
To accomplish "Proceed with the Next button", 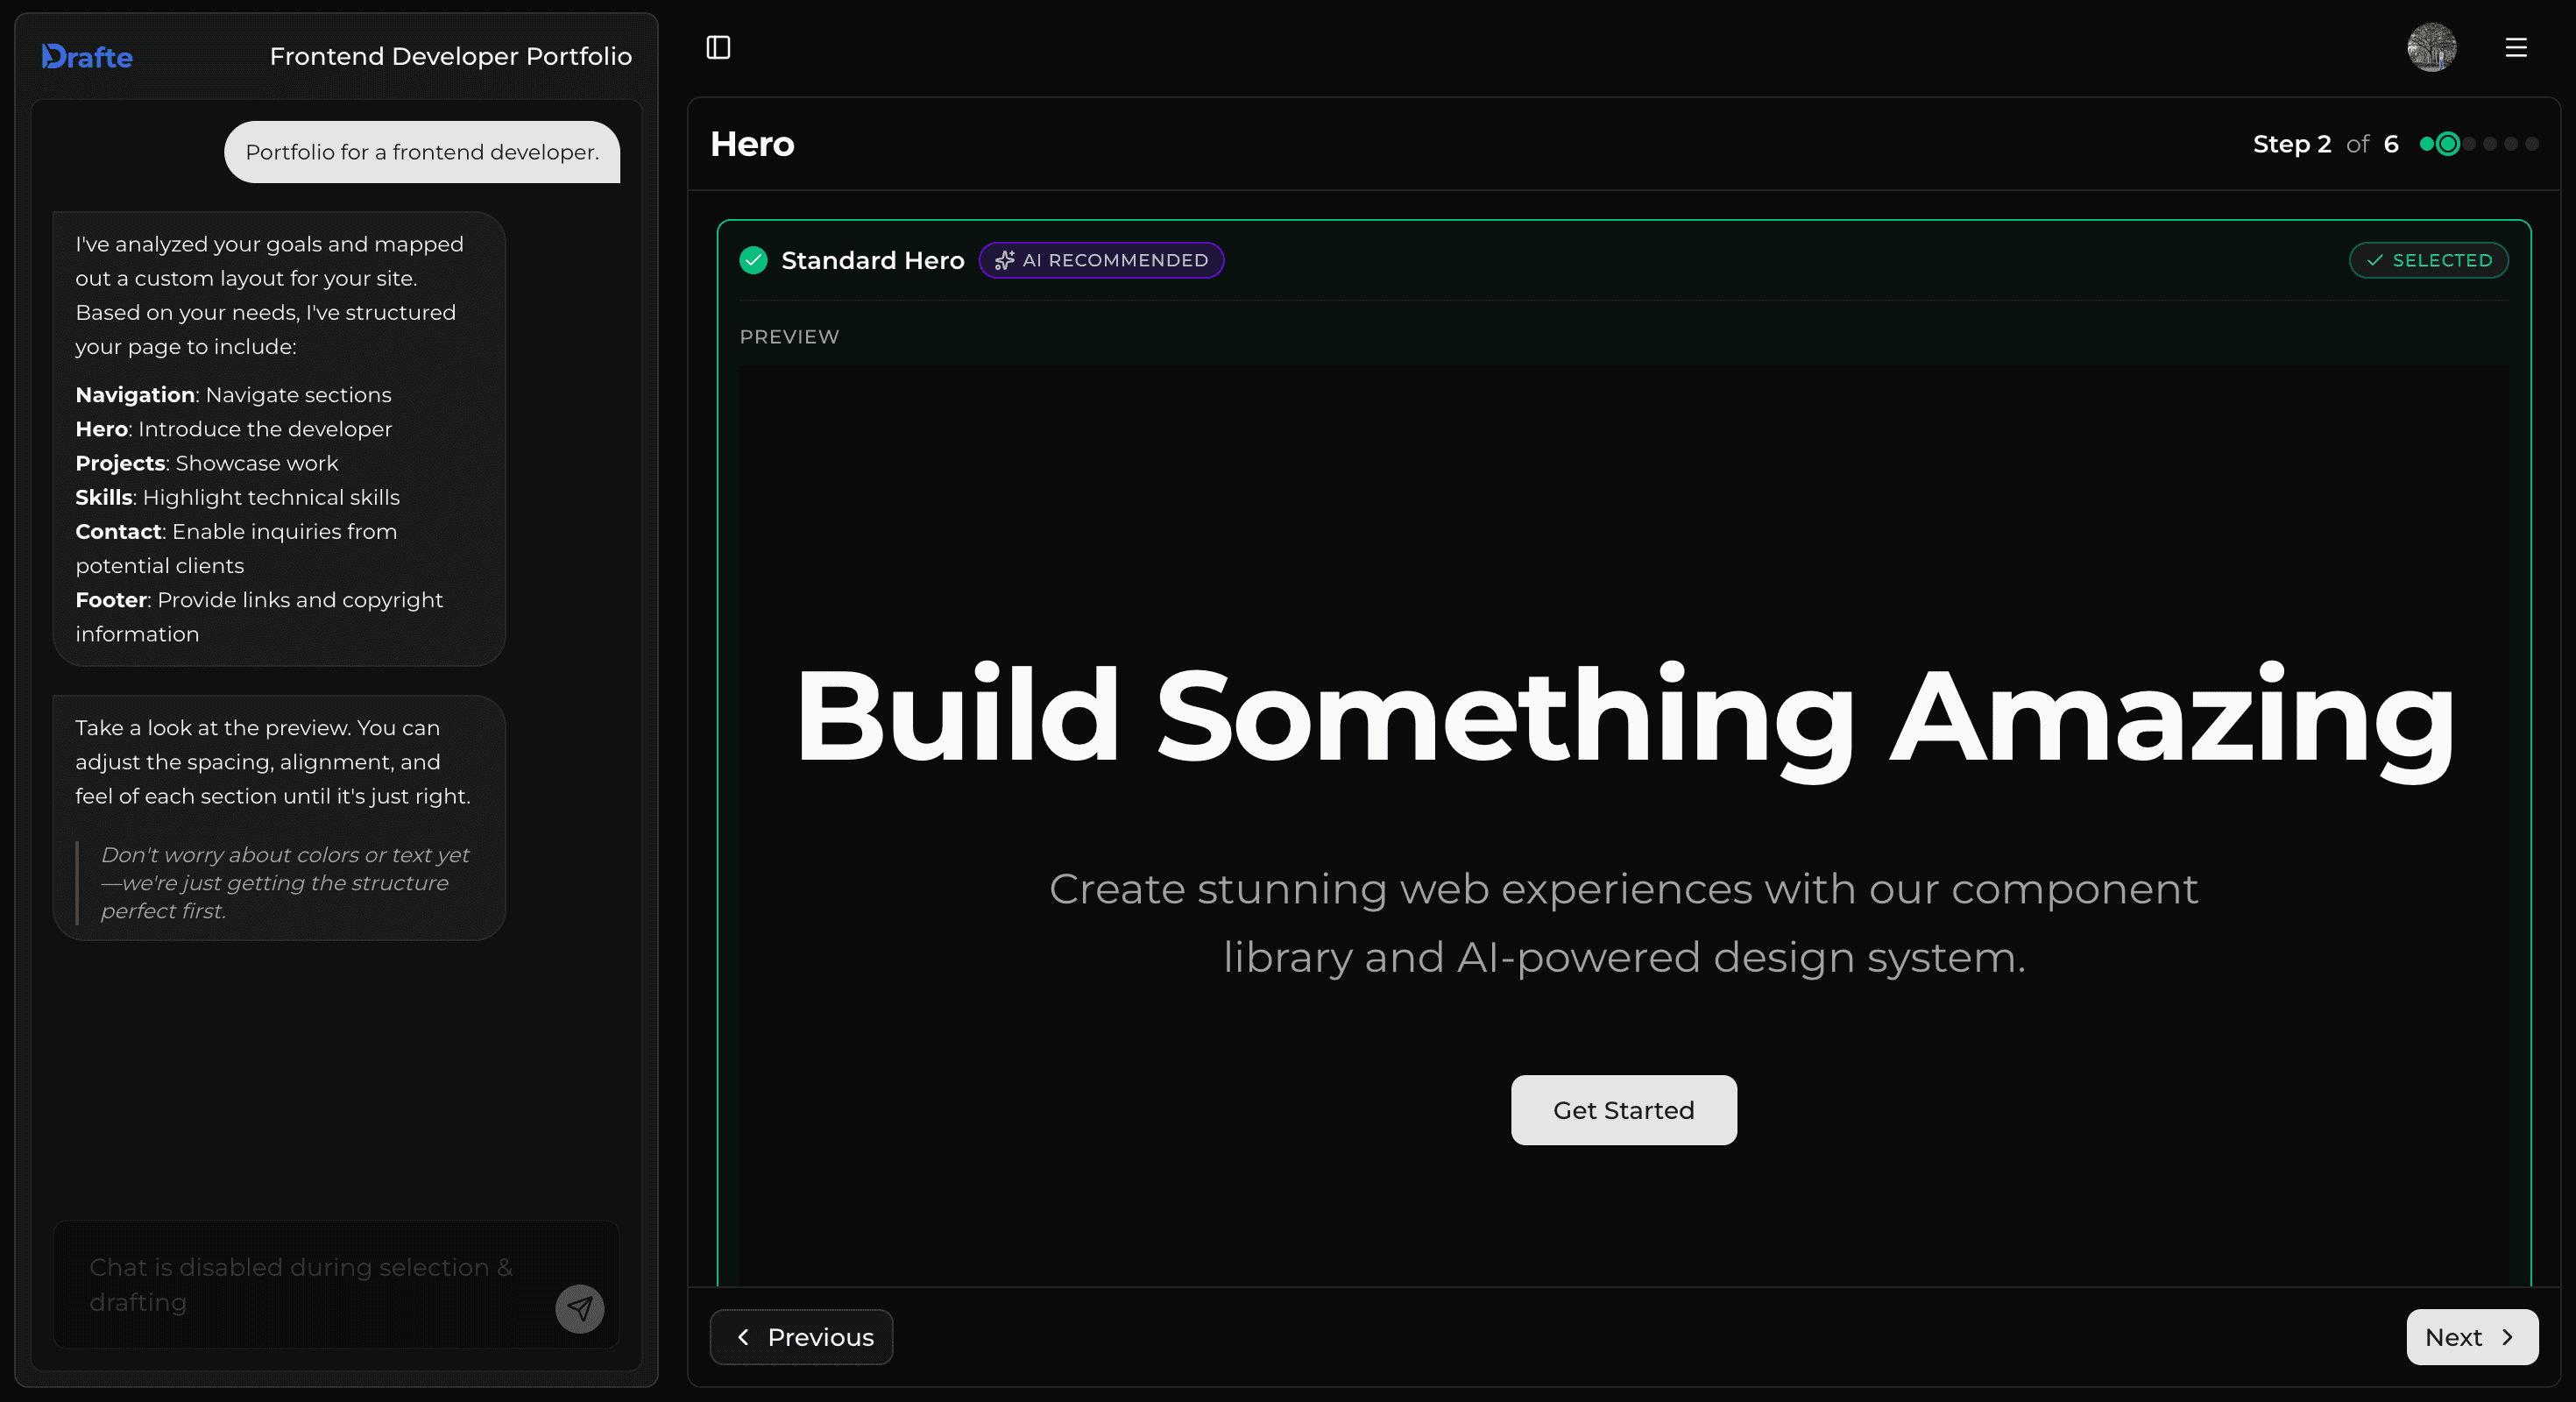I will tap(2471, 1337).
